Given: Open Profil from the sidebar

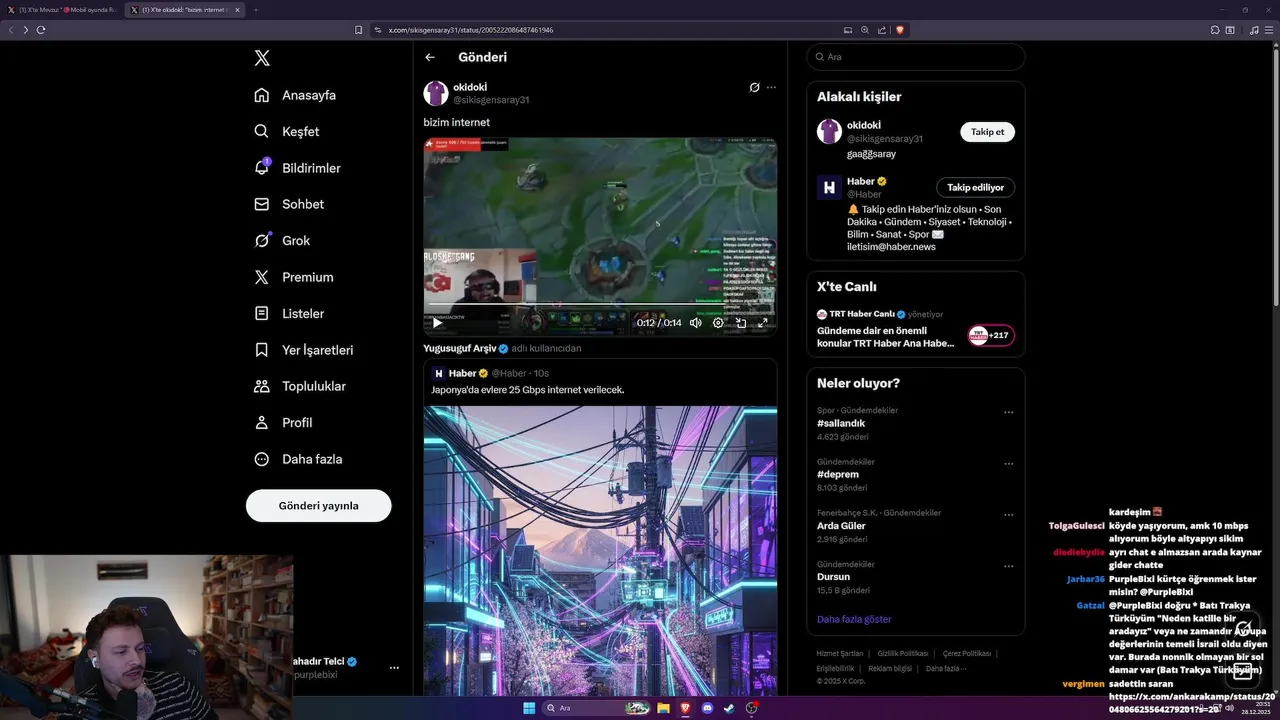Looking at the screenshot, I should 283,422.
